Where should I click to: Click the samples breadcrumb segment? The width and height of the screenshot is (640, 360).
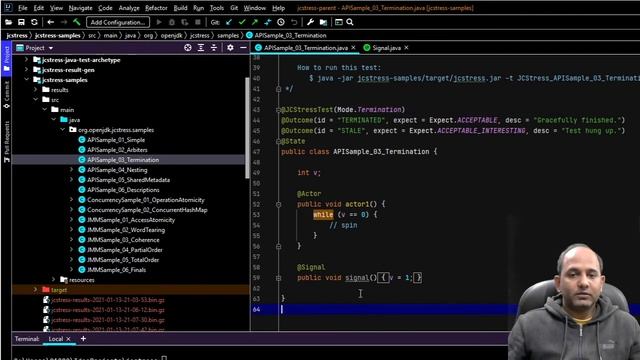pyautogui.click(x=228, y=36)
